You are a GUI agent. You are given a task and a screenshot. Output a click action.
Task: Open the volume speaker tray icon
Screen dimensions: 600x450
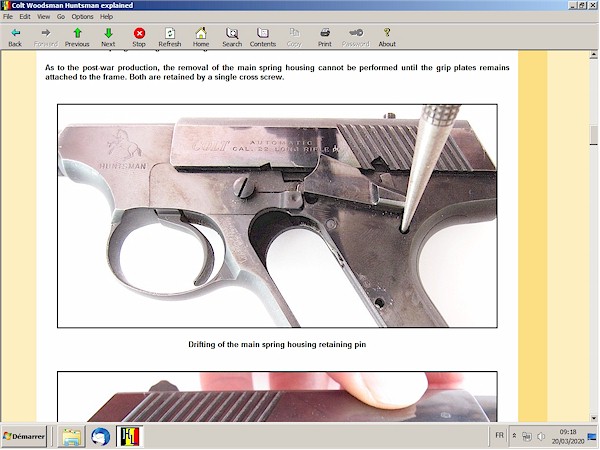click(x=541, y=436)
